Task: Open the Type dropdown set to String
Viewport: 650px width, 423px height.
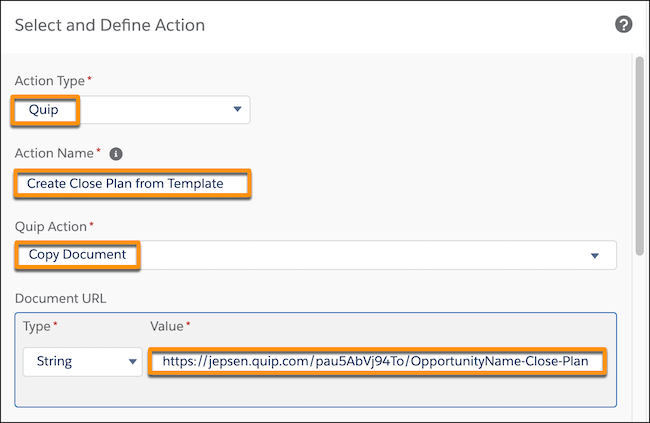Action: click(x=82, y=362)
